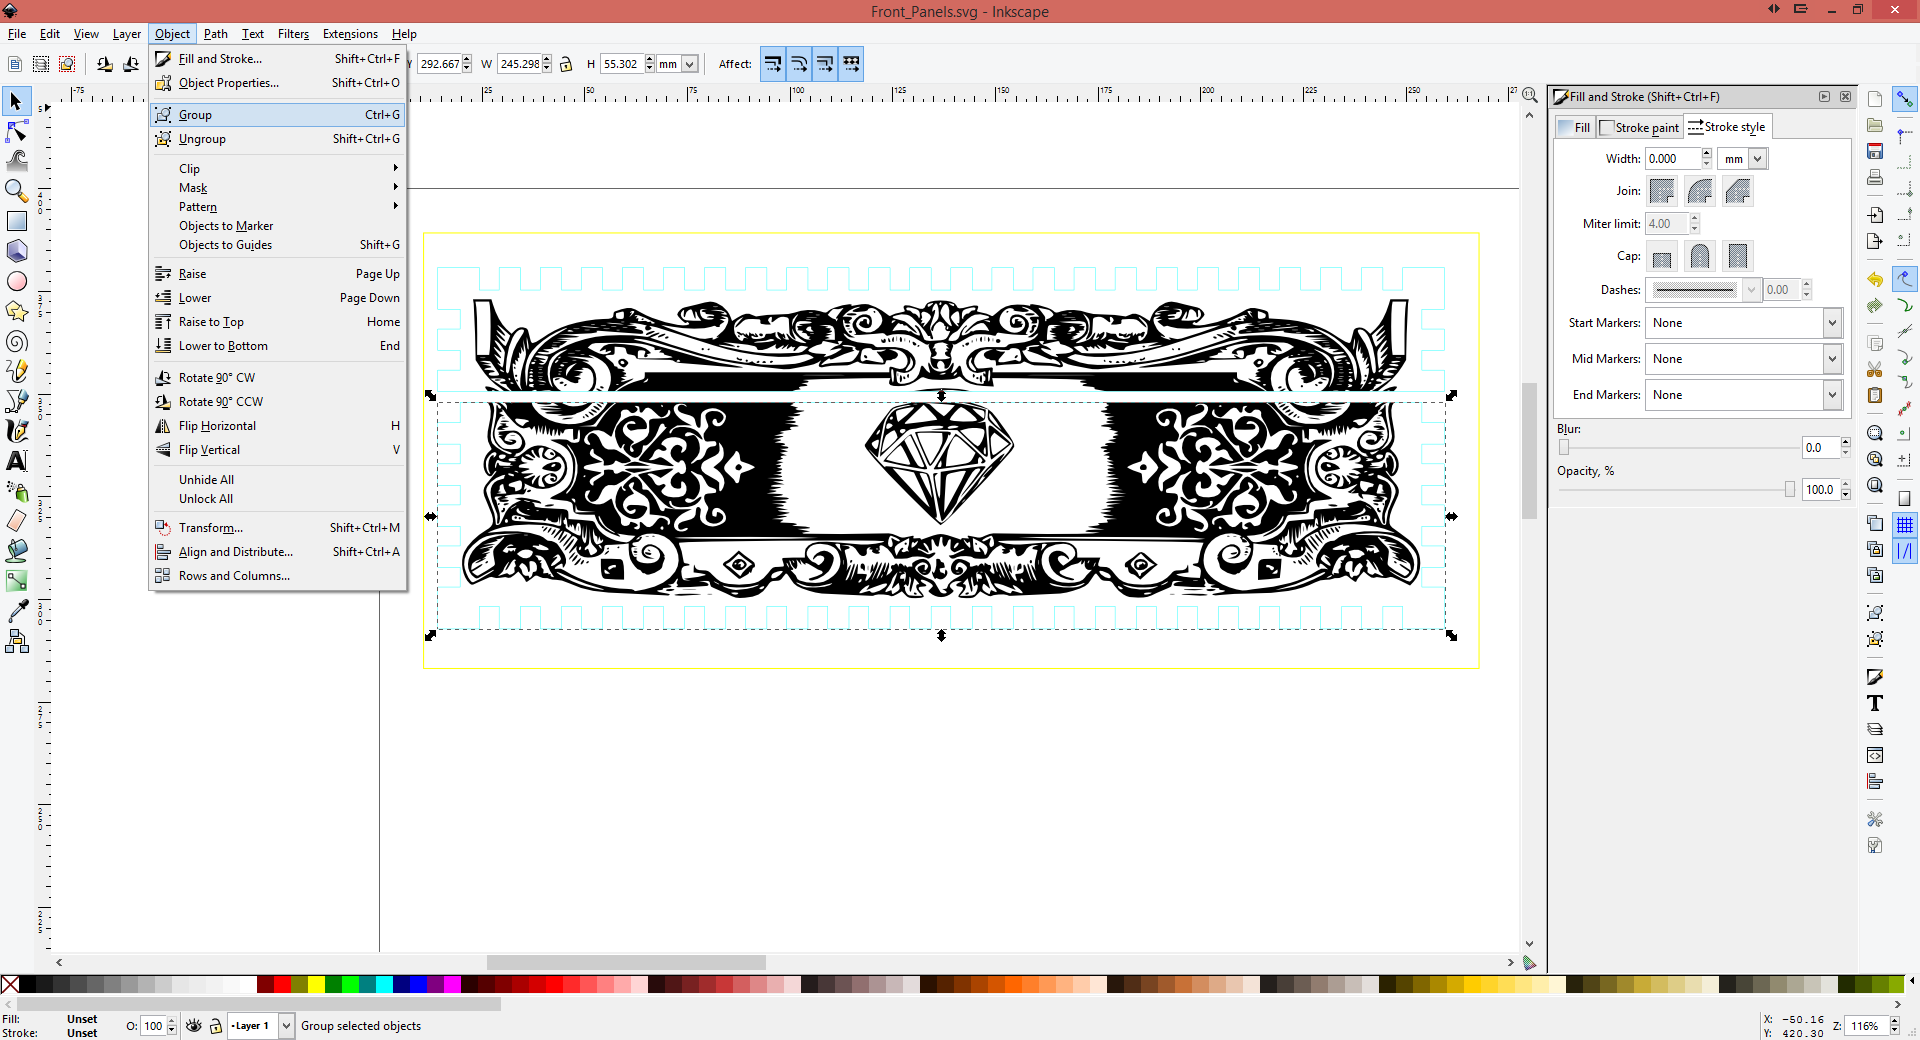The image size is (1920, 1040).
Task: Select the Gradient tool
Action: pyautogui.click(x=16, y=581)
